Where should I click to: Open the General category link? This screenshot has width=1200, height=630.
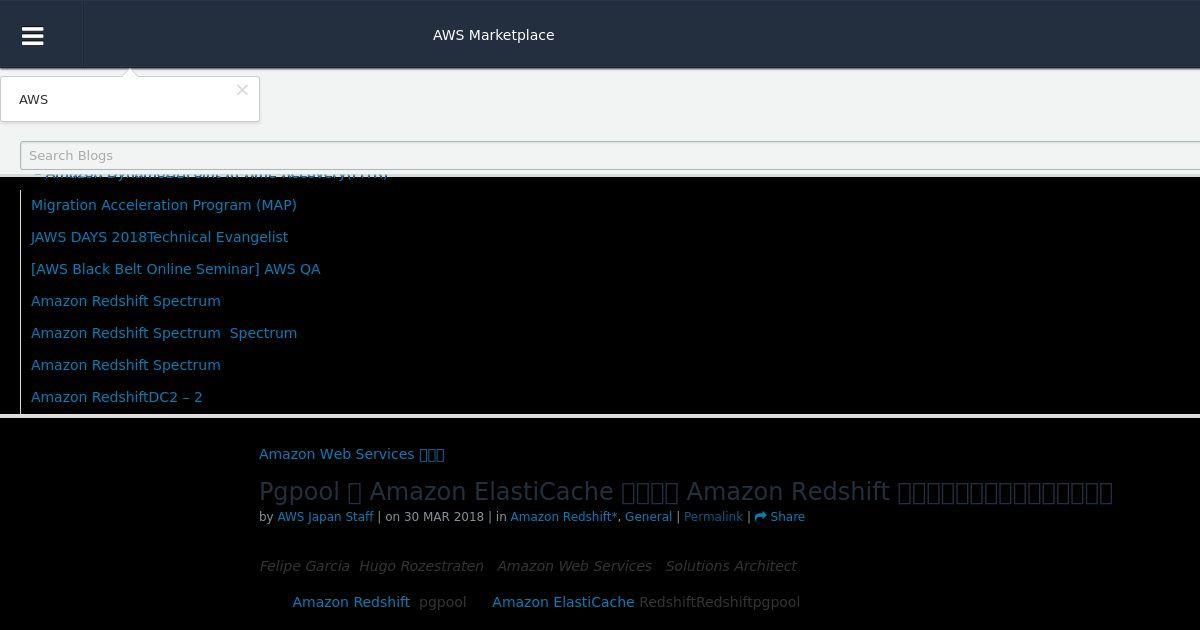coord(648,517)
